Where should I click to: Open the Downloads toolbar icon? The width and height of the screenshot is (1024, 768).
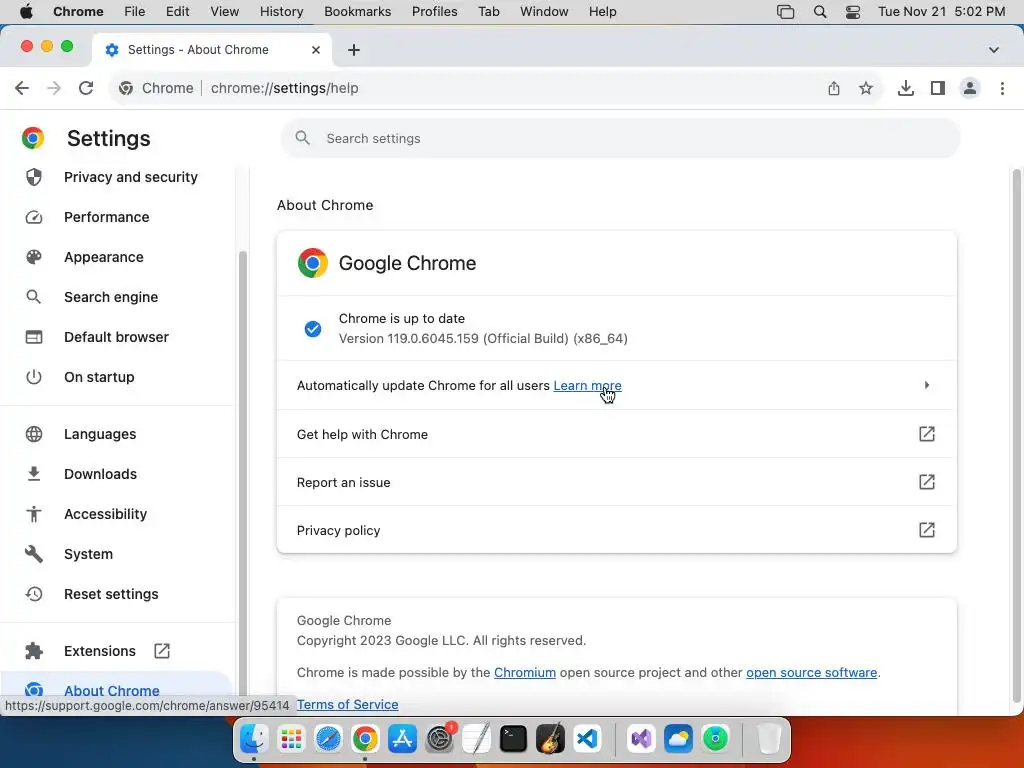pyautogui.click(x=906, y=88)
